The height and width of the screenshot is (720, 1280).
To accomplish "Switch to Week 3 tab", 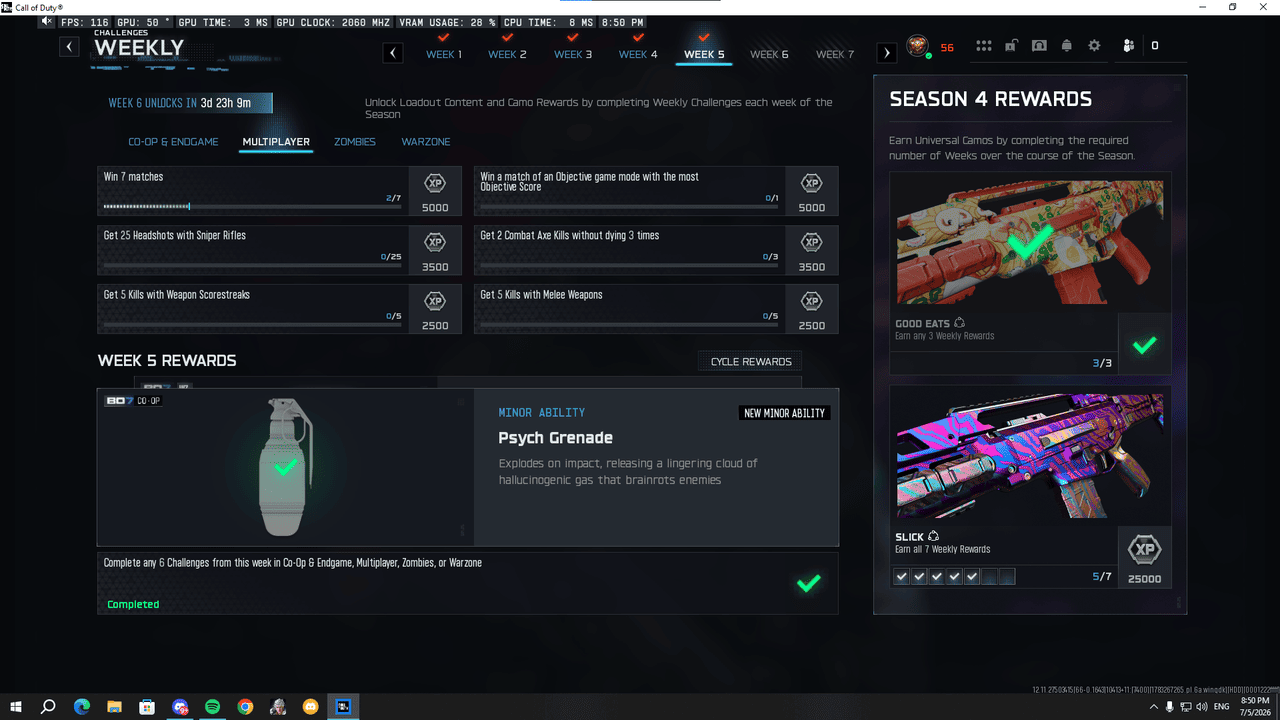I will (x=573, y=54).
